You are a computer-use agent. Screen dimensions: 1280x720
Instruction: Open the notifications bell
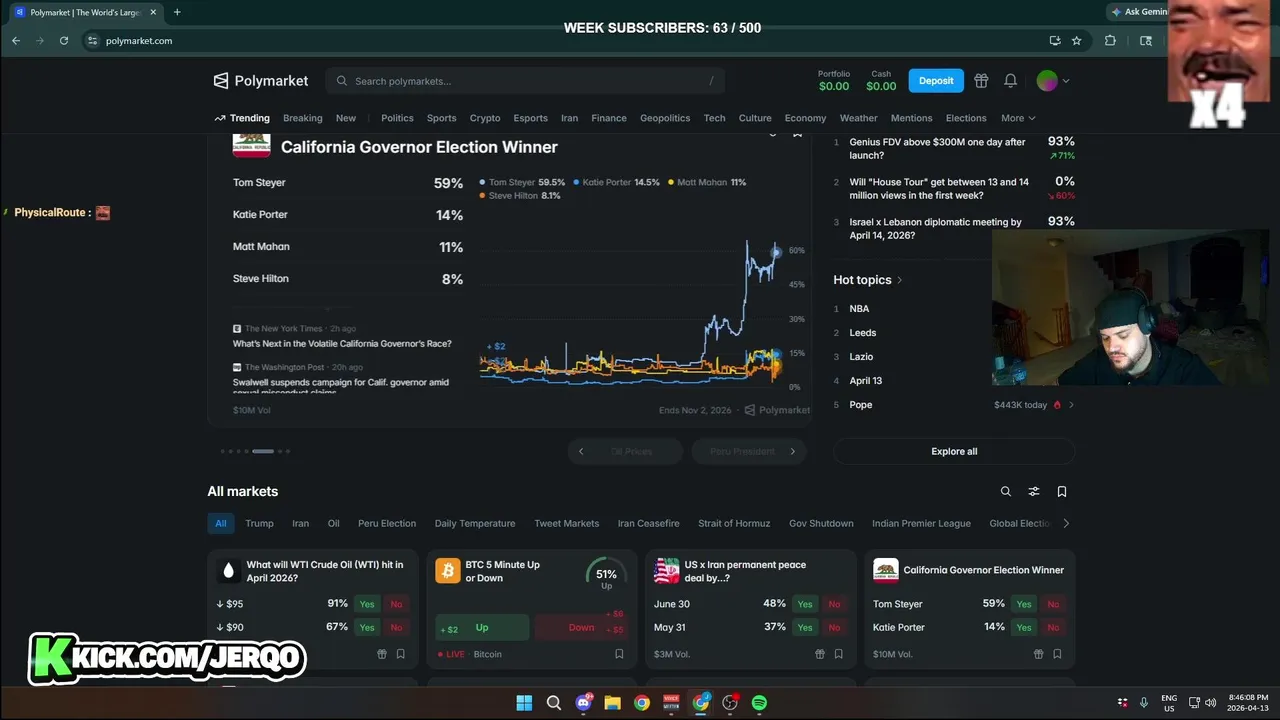pyautogui.click(x=1011, y=81)
